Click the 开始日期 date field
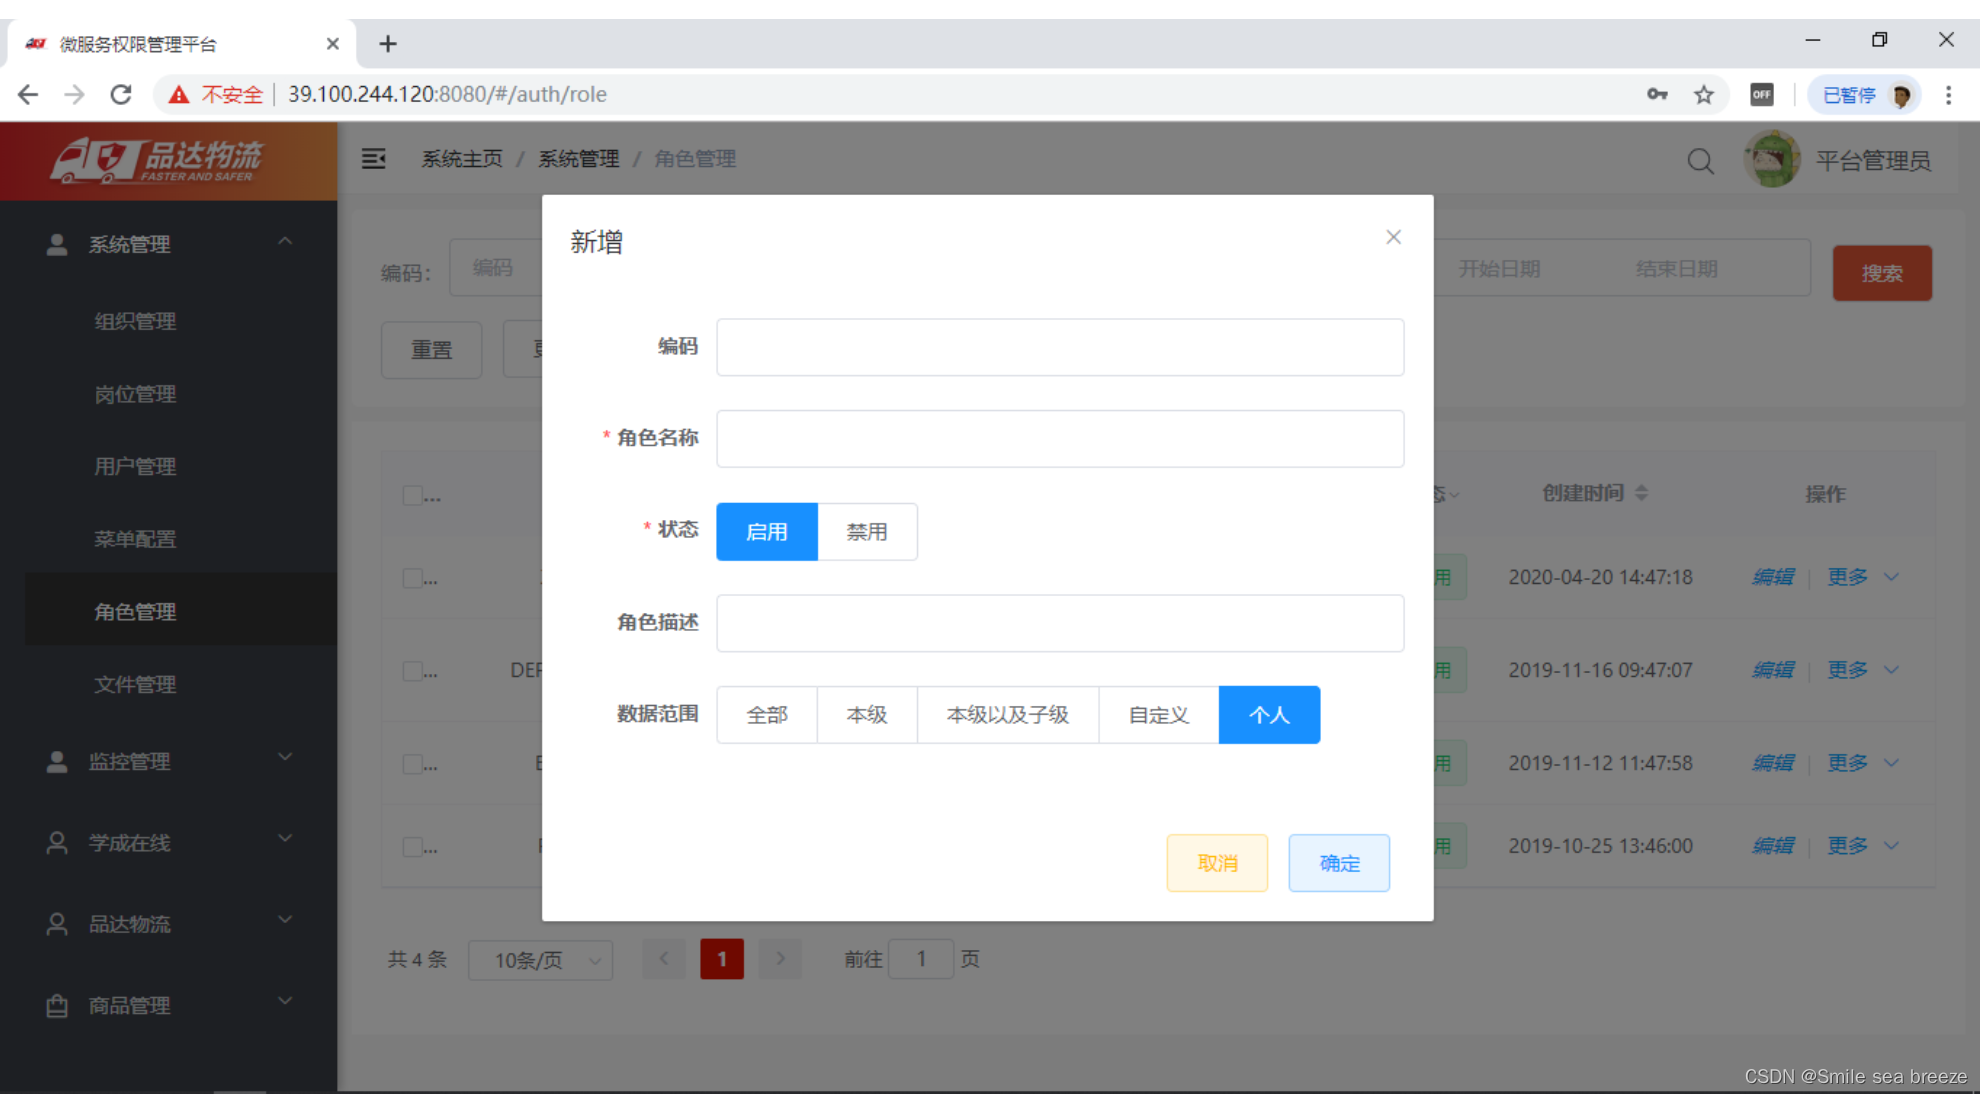1983x1094 pixels. (1498, 268)
